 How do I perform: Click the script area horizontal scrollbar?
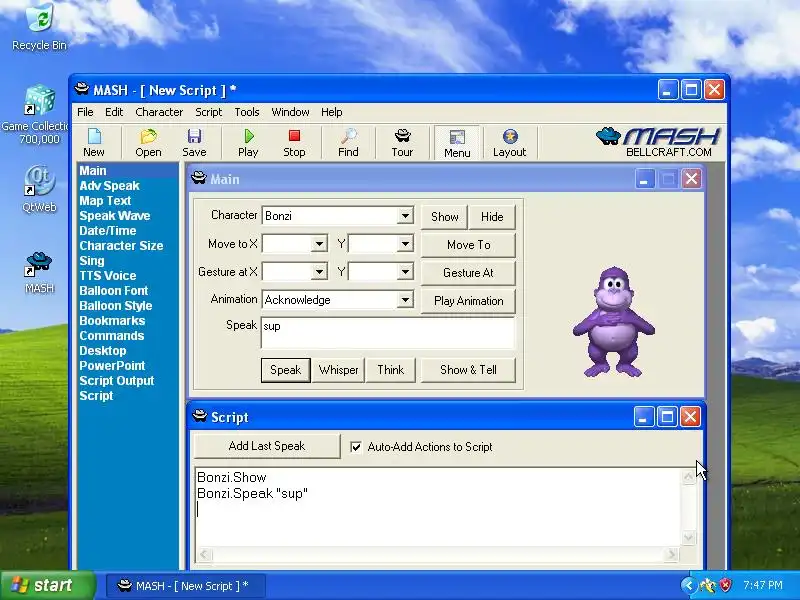point(438,554)
